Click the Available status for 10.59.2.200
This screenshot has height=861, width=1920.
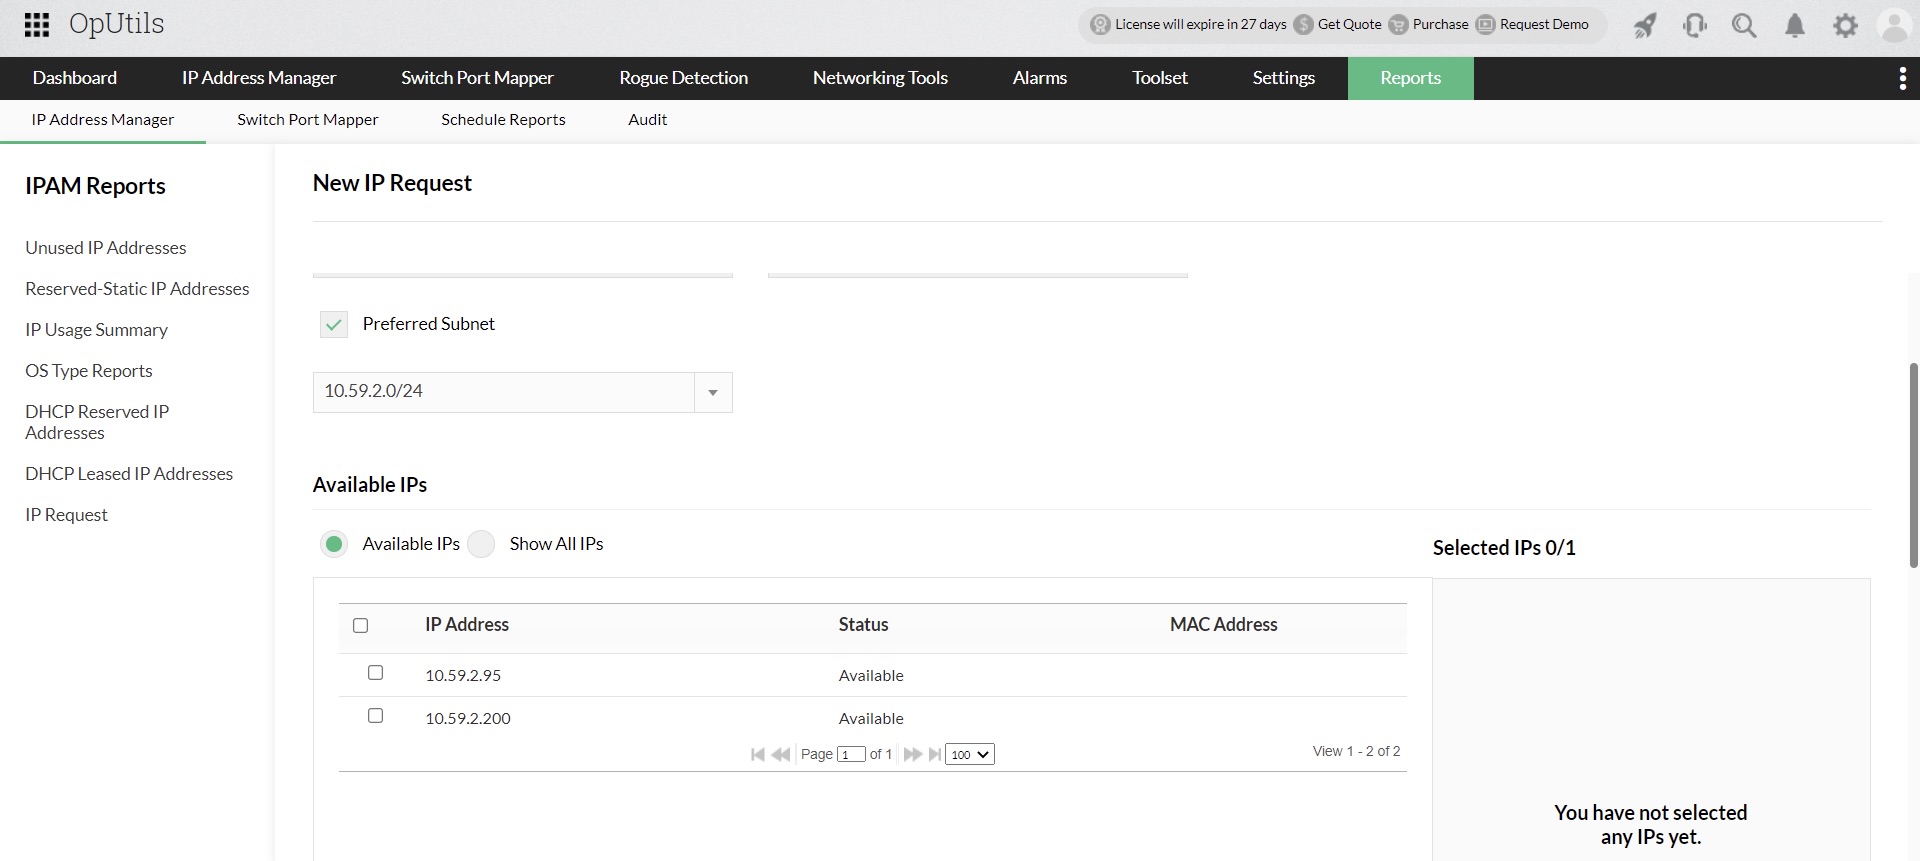(871, 719)
